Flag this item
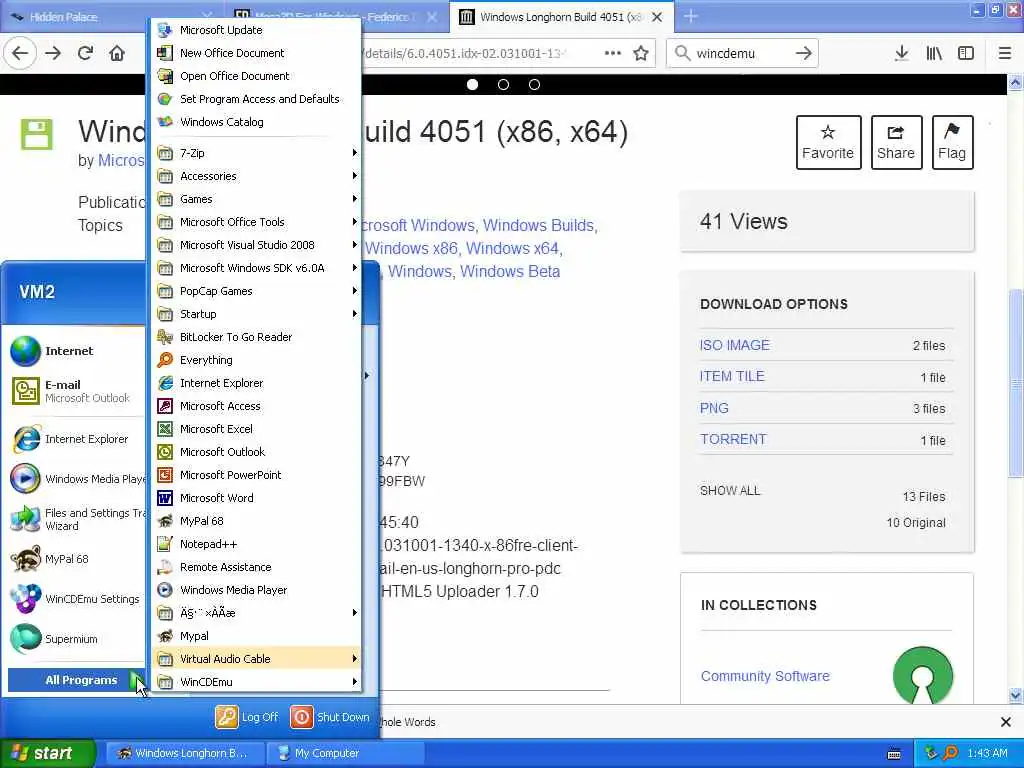The image size is (1024, 768). [x=952, y=142]
